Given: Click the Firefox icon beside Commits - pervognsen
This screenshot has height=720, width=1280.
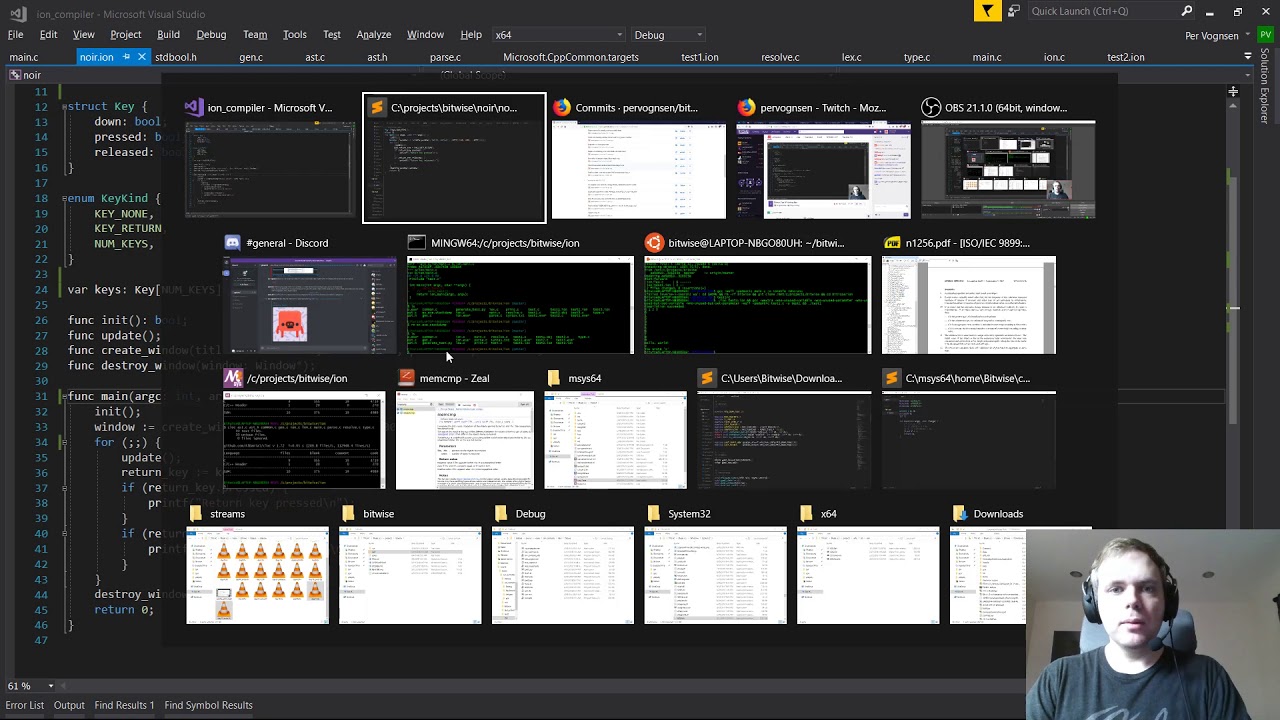Looking at the screenshot, I should coord(562,108).
